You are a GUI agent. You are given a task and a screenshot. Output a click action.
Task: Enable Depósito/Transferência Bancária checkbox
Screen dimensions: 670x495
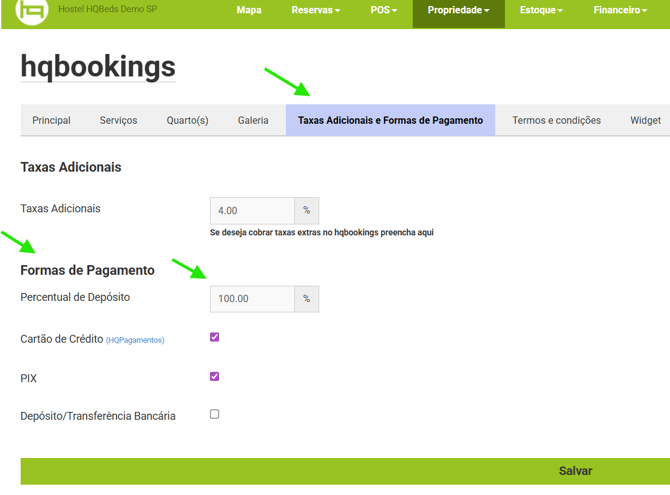tap(214, 414)
